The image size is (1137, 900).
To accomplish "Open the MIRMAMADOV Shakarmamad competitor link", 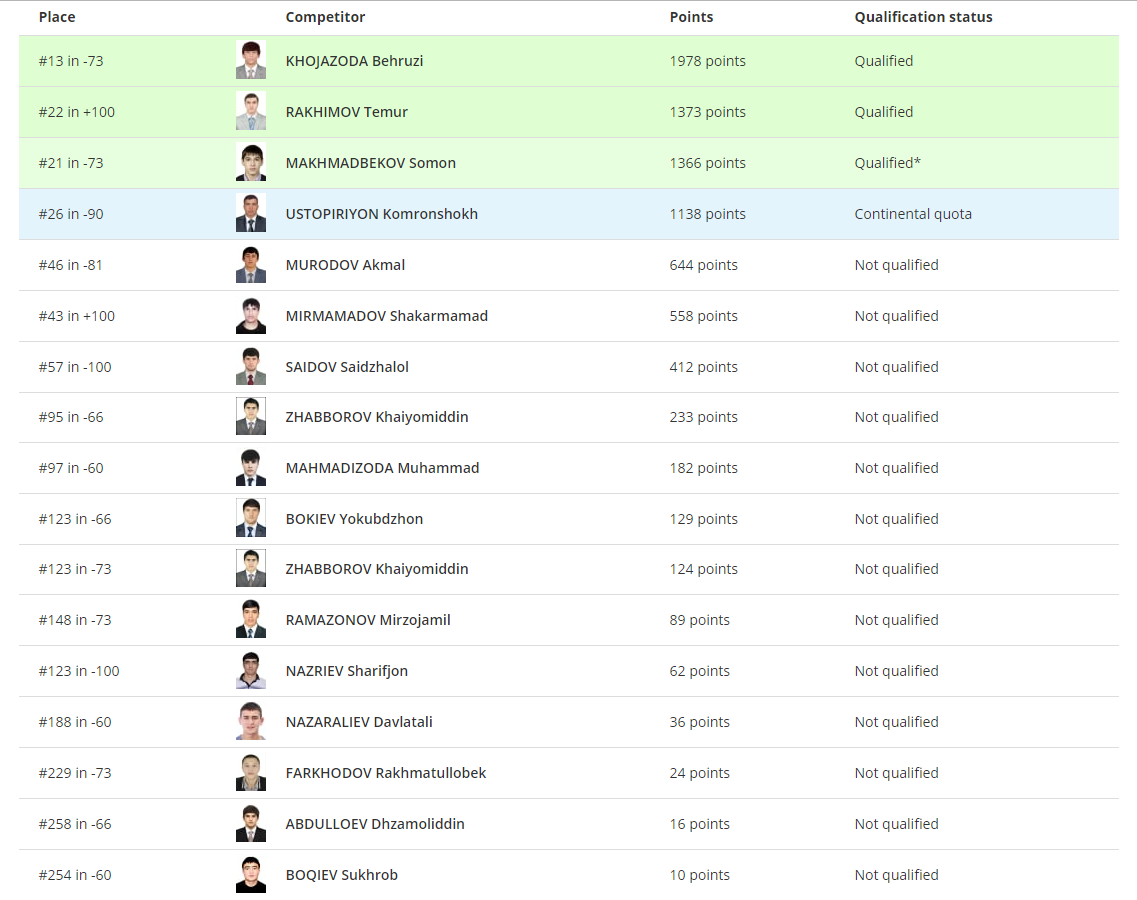I will [x=386, y=316].
